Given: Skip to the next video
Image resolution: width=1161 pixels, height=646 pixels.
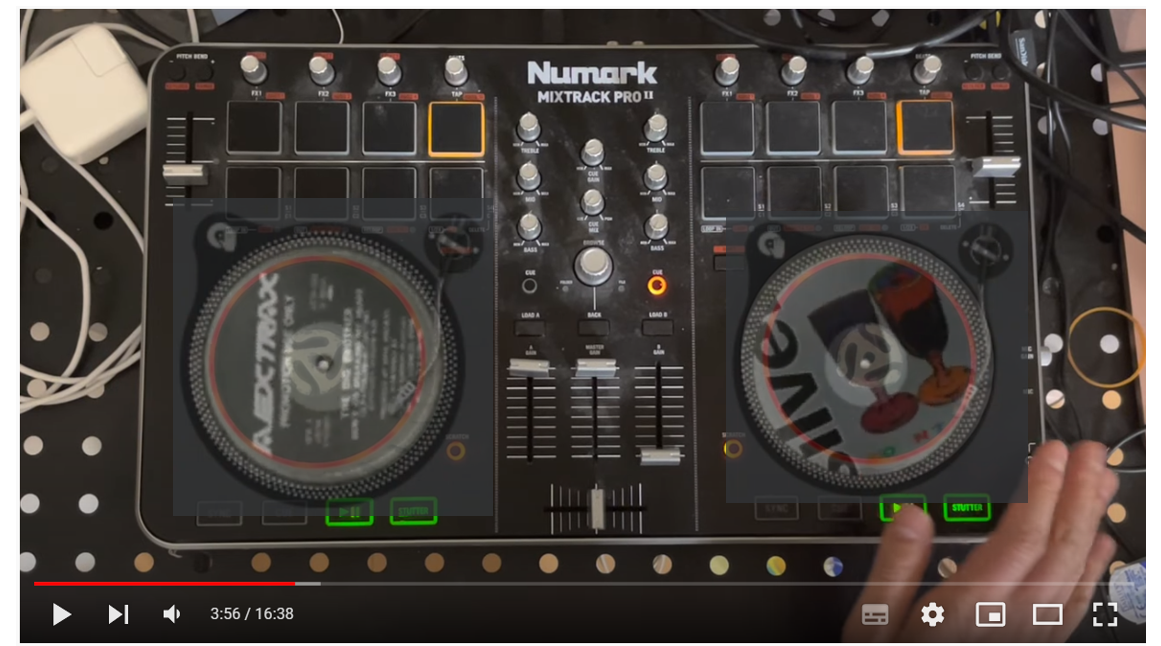Looking at the screenshot, I should [118, 614].
